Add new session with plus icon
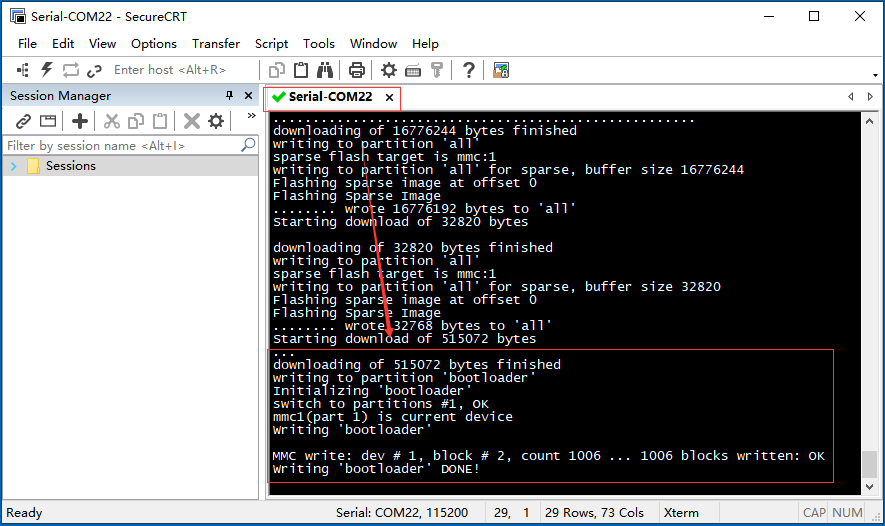This screenshot has width=885, height=526. [x=80, y=121]
